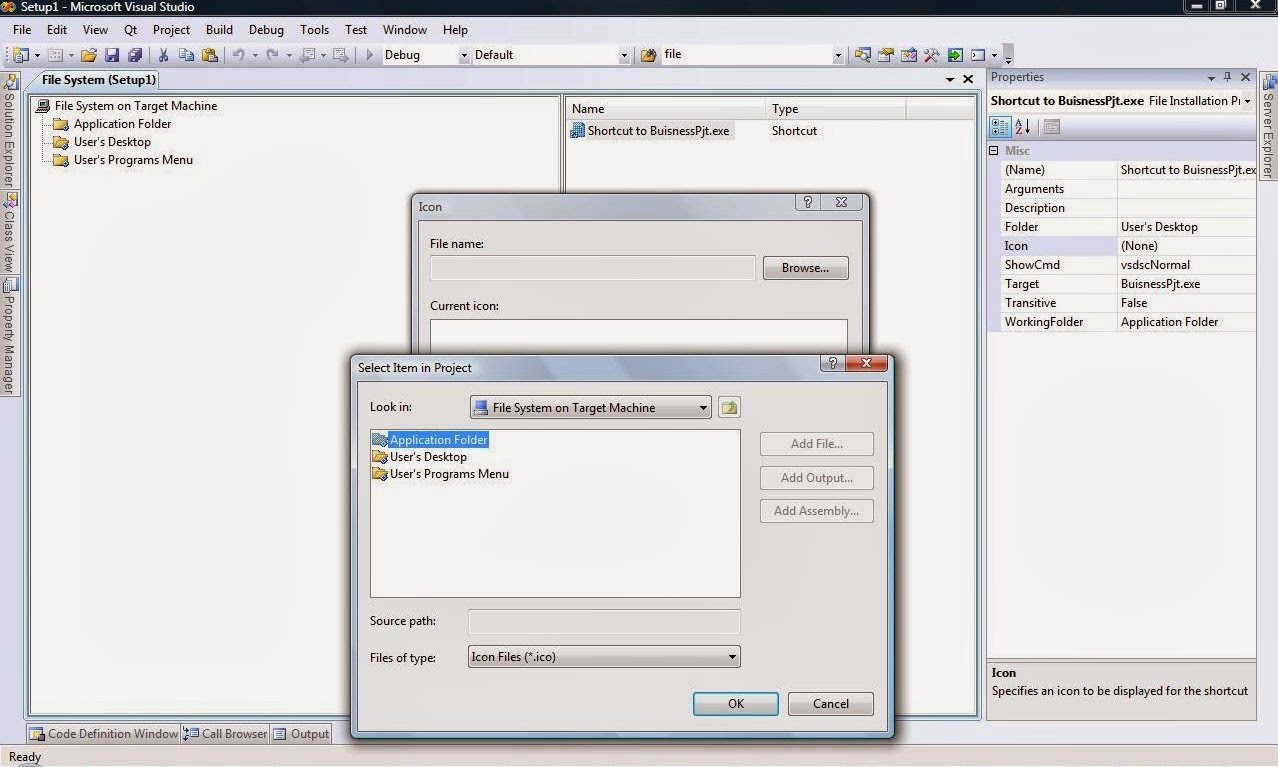Click the green arrow Start Page icon

(955, 55)
